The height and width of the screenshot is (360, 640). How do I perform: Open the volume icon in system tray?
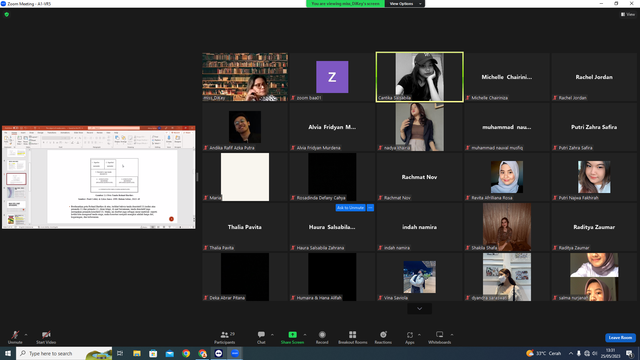(595, 353)
